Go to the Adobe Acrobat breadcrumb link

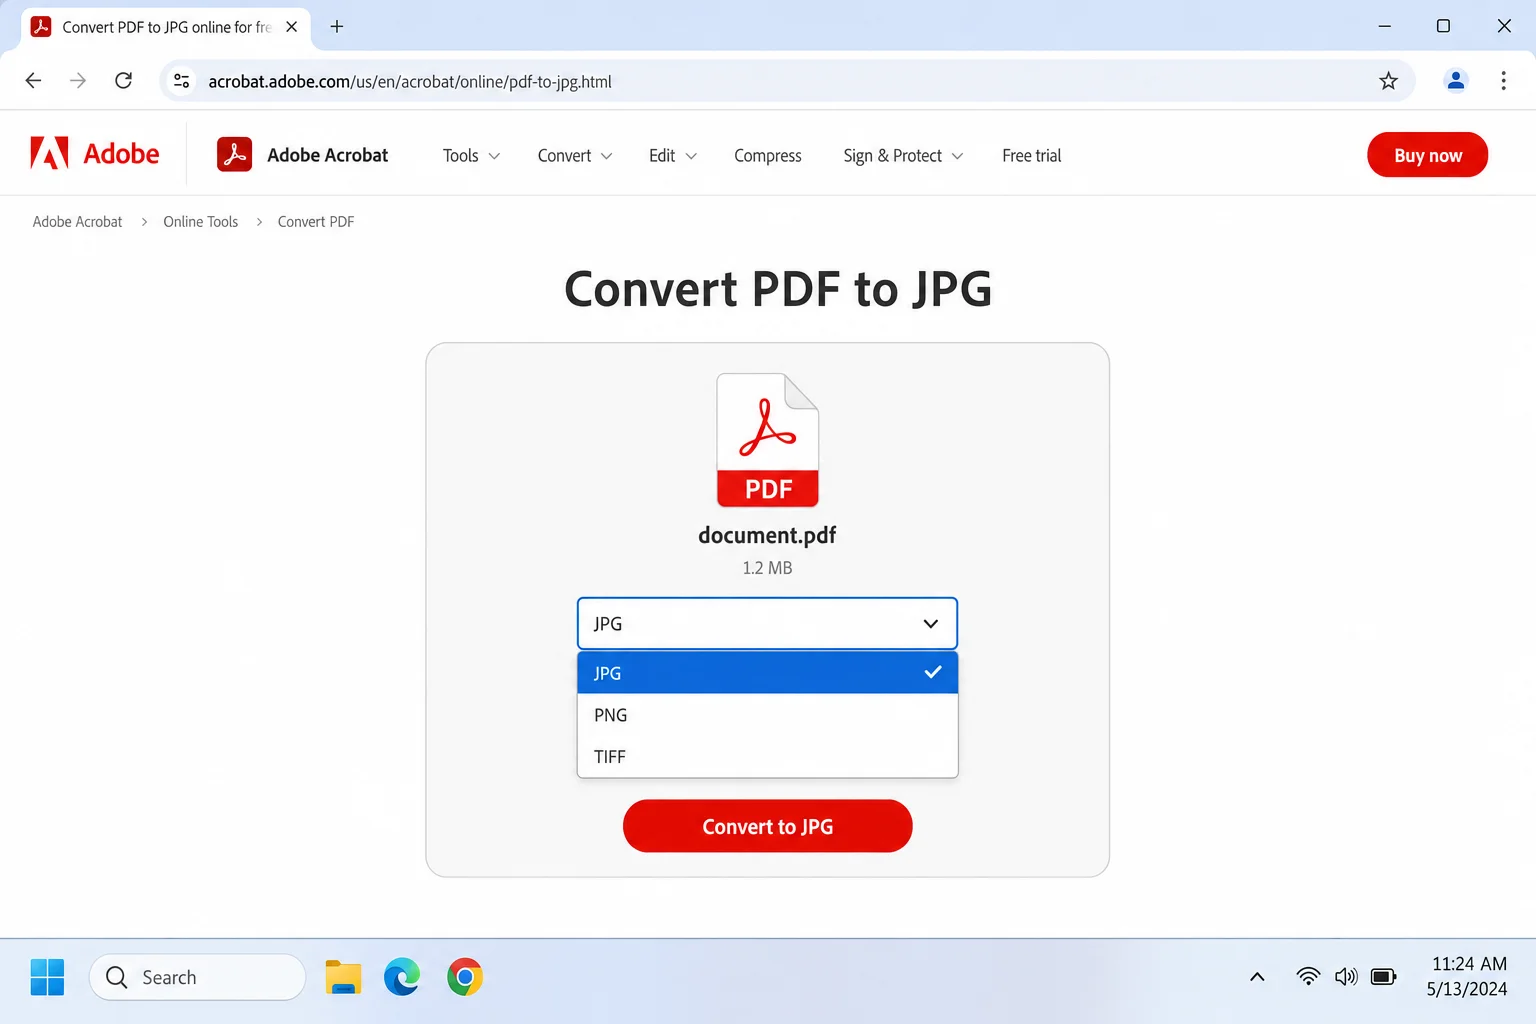point(77,222)
